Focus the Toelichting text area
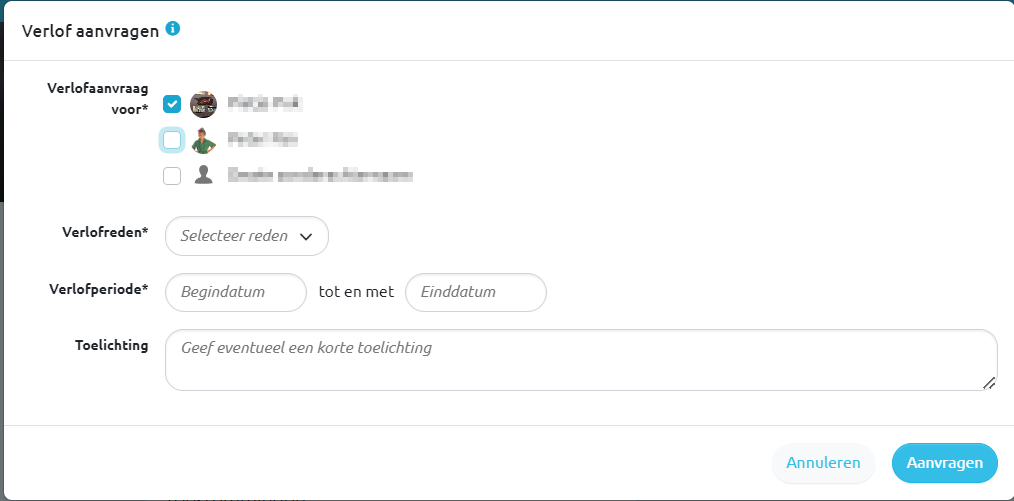Image resolution: width=1014 pixels, height=501 pixels. [580, 360]
